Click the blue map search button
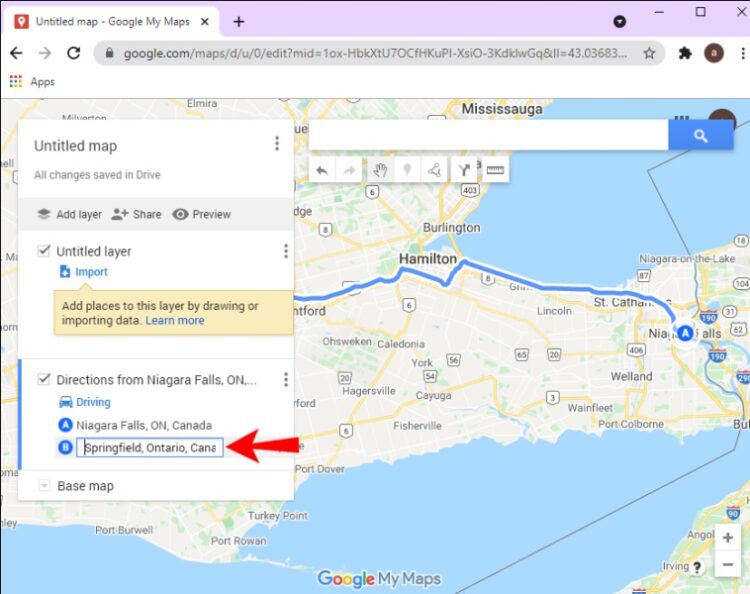This screenshot has height=594, width=750. click(x=701, y=136)
